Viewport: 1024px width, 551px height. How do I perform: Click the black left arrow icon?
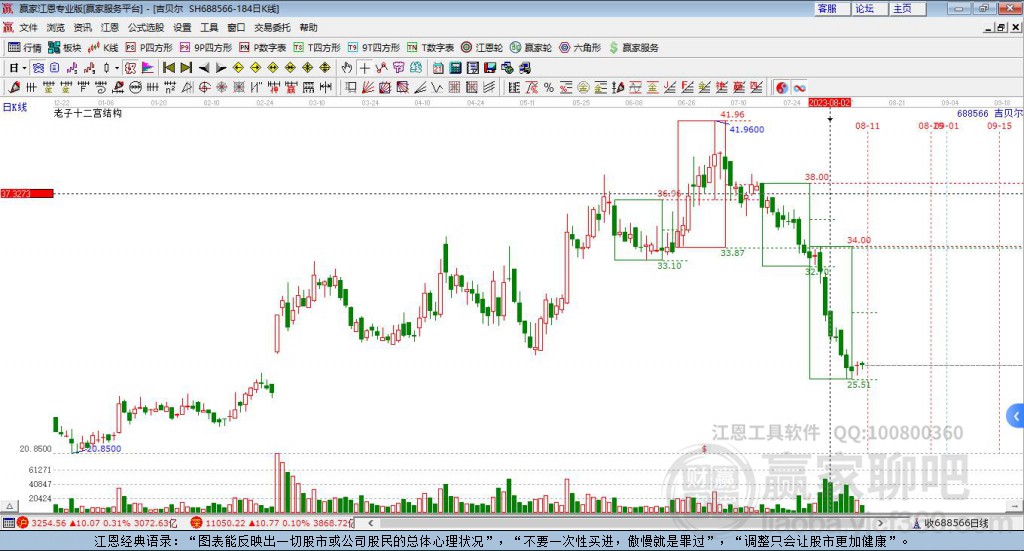click(x=204, y=68)
